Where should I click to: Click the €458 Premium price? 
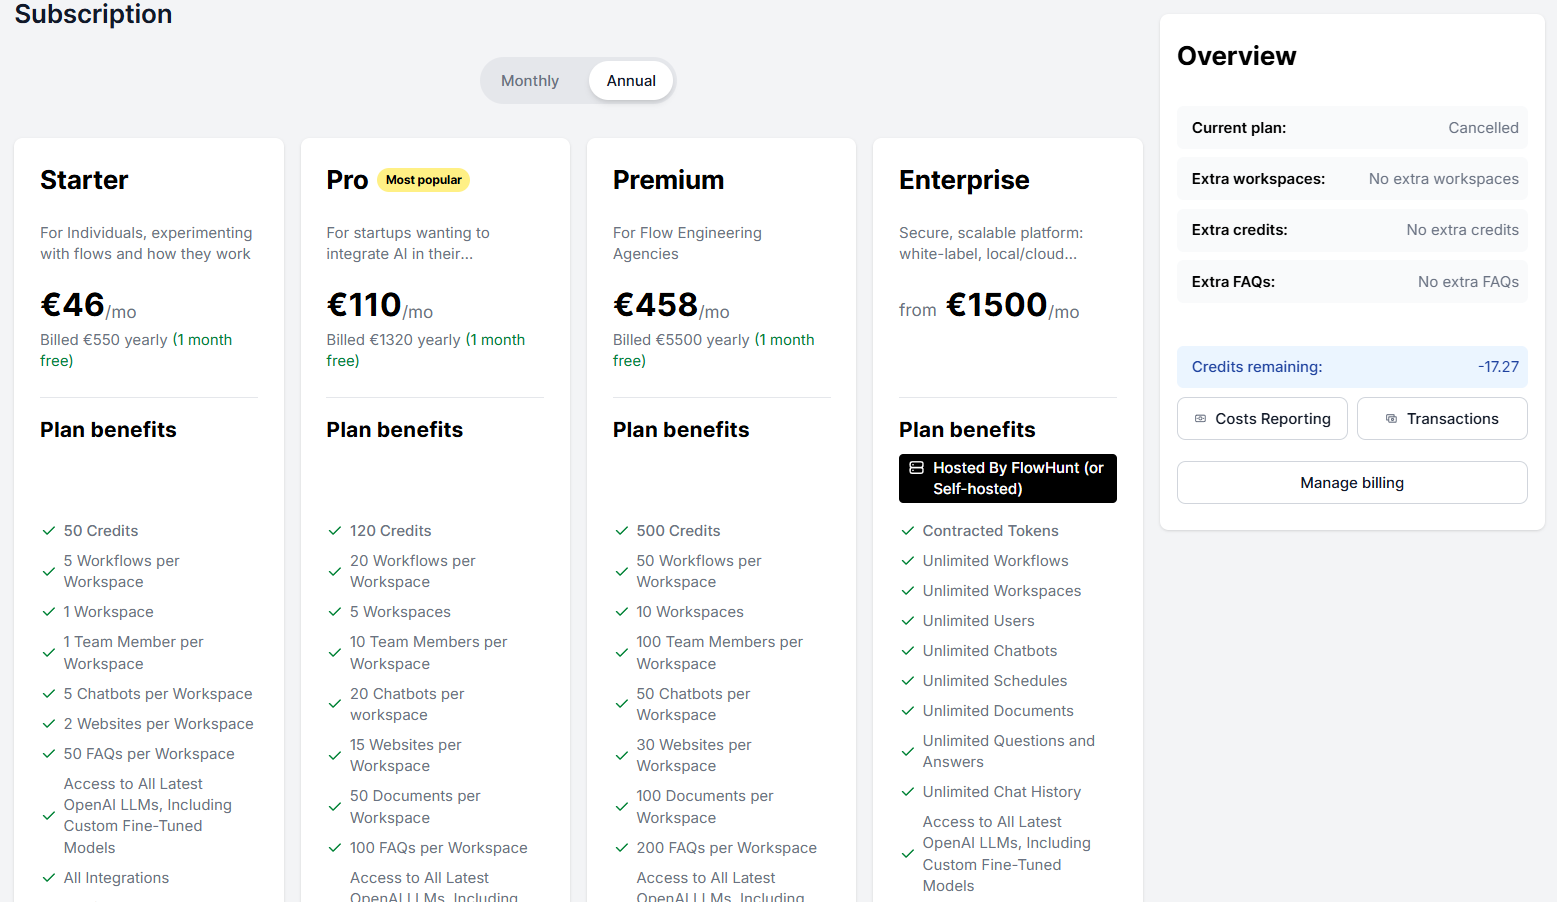pyautogui.click(x=655, y=305)
